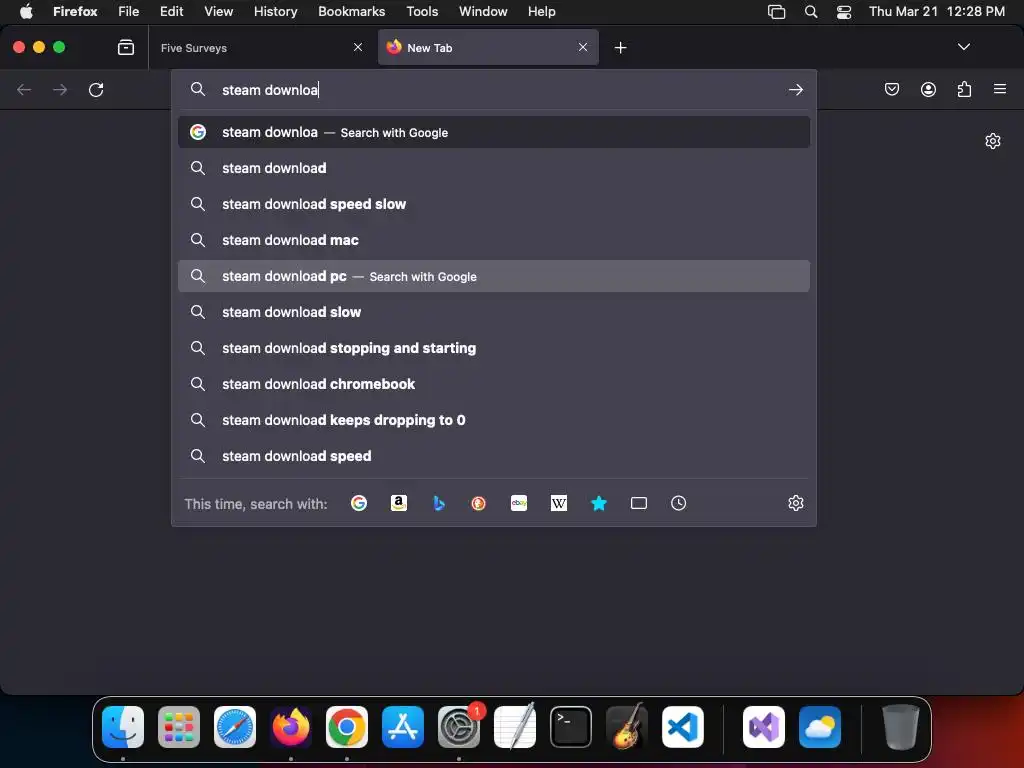Open Google Chrome from the Dock
The width and height of the screenshot is (1024, 768).
347,727
